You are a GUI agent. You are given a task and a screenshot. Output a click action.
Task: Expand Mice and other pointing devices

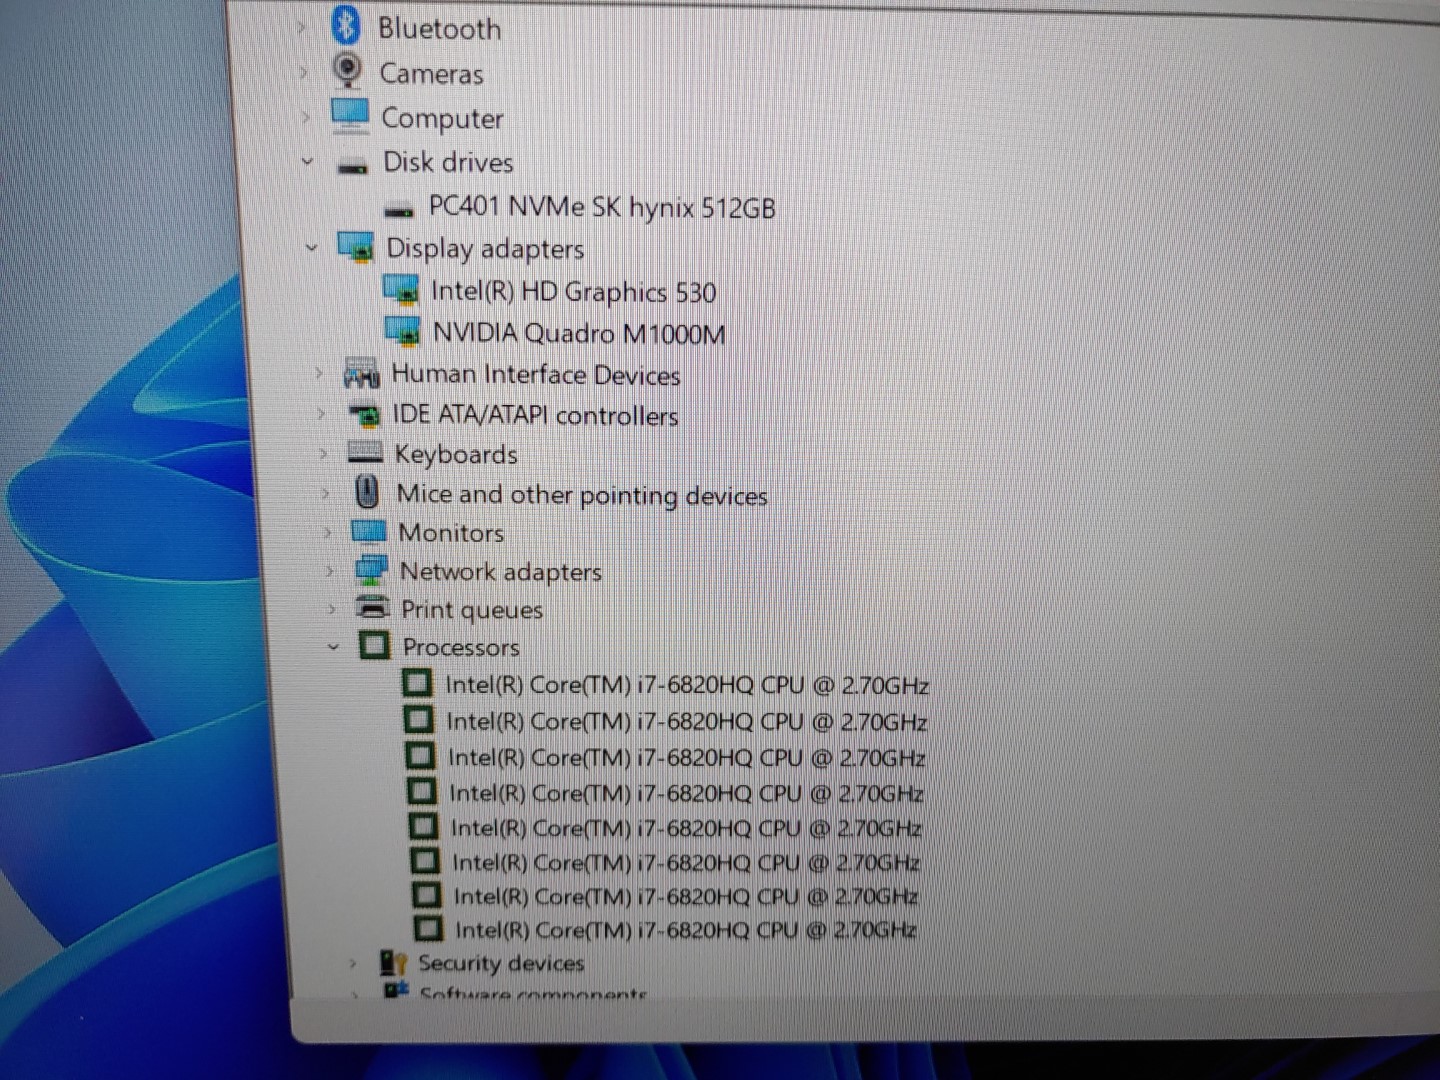coord(324,493)
